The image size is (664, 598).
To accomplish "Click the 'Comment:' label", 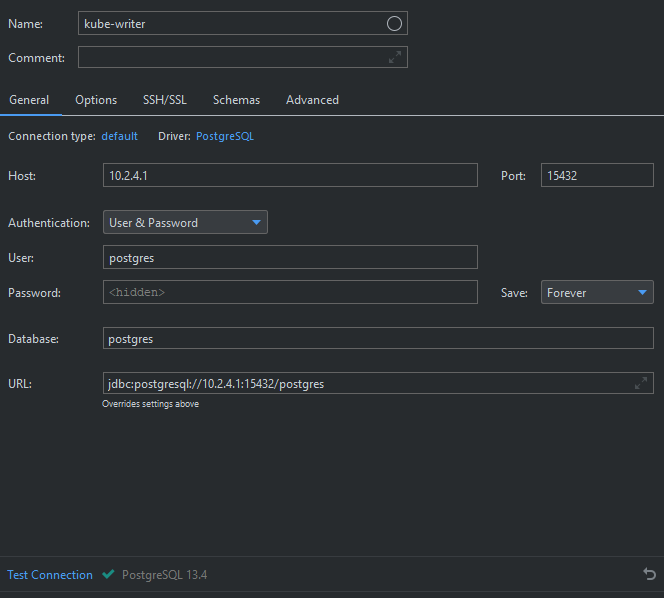I will (x=36, y=58).
